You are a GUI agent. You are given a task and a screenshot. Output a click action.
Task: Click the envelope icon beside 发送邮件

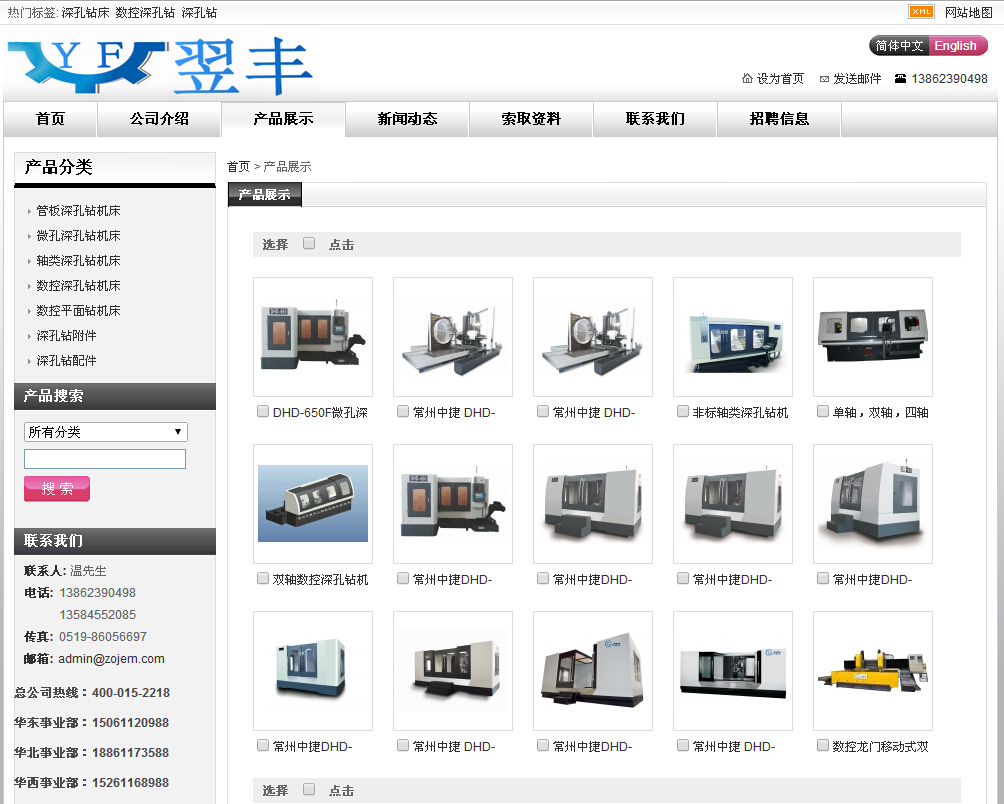824,79
